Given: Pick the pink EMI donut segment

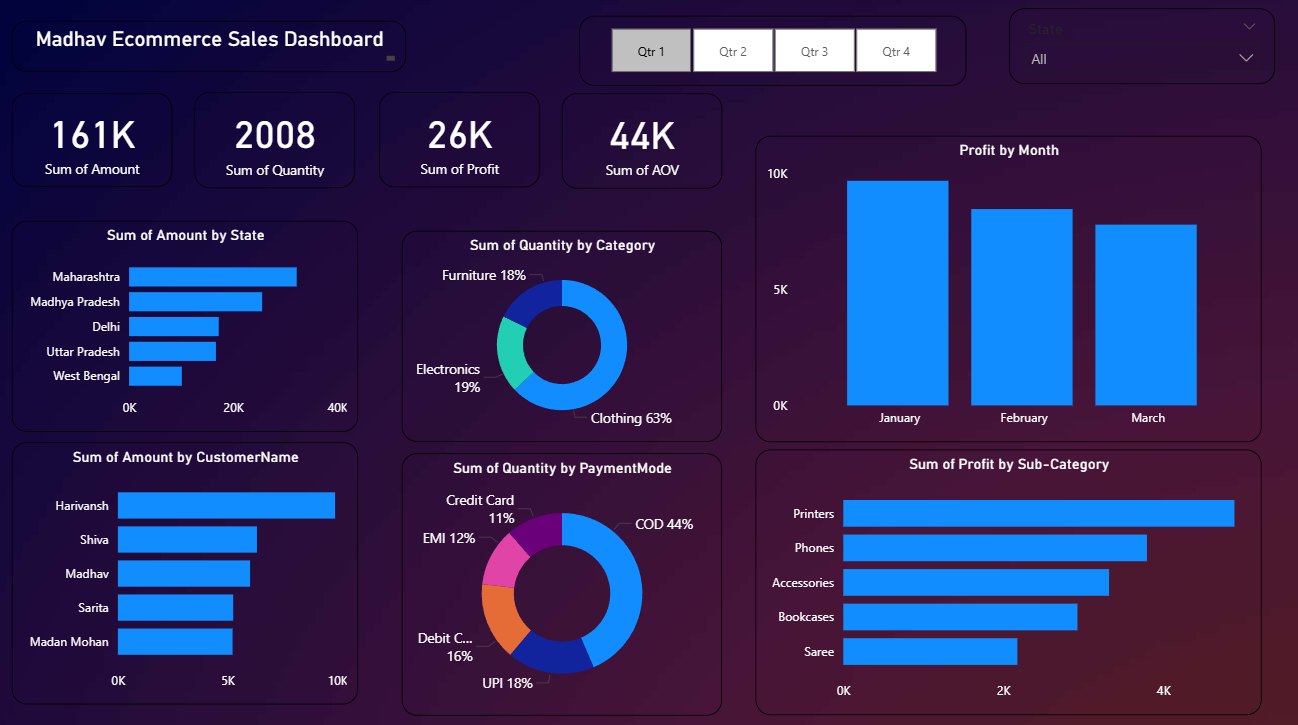Looking at the screenshot, I should point(500,560).
